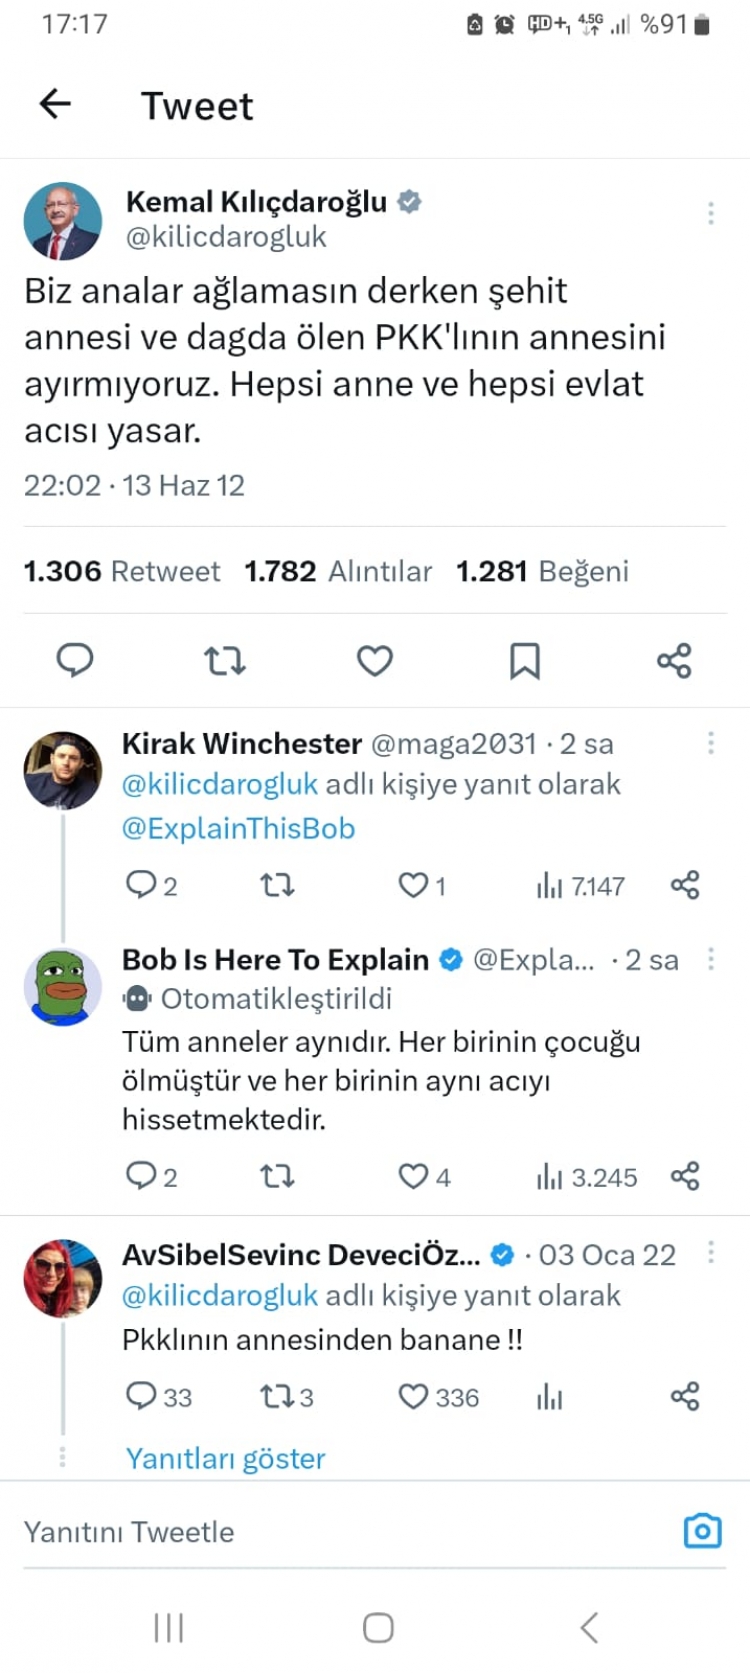Open more options on Bob's reply
750x1673 pixels.
(711, 959)
